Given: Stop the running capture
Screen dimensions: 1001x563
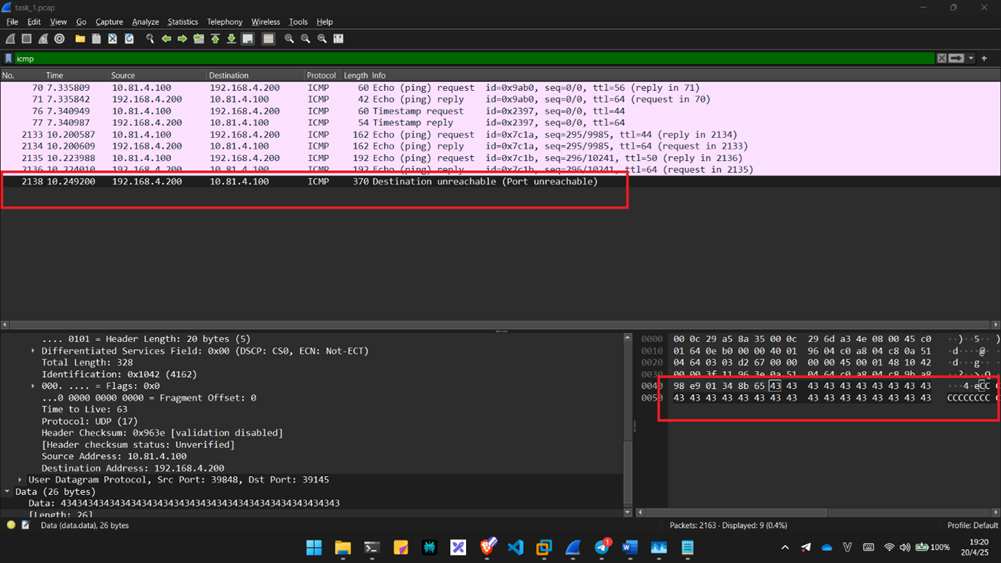Looking at the screenshot, I should [x=27, y=39].
